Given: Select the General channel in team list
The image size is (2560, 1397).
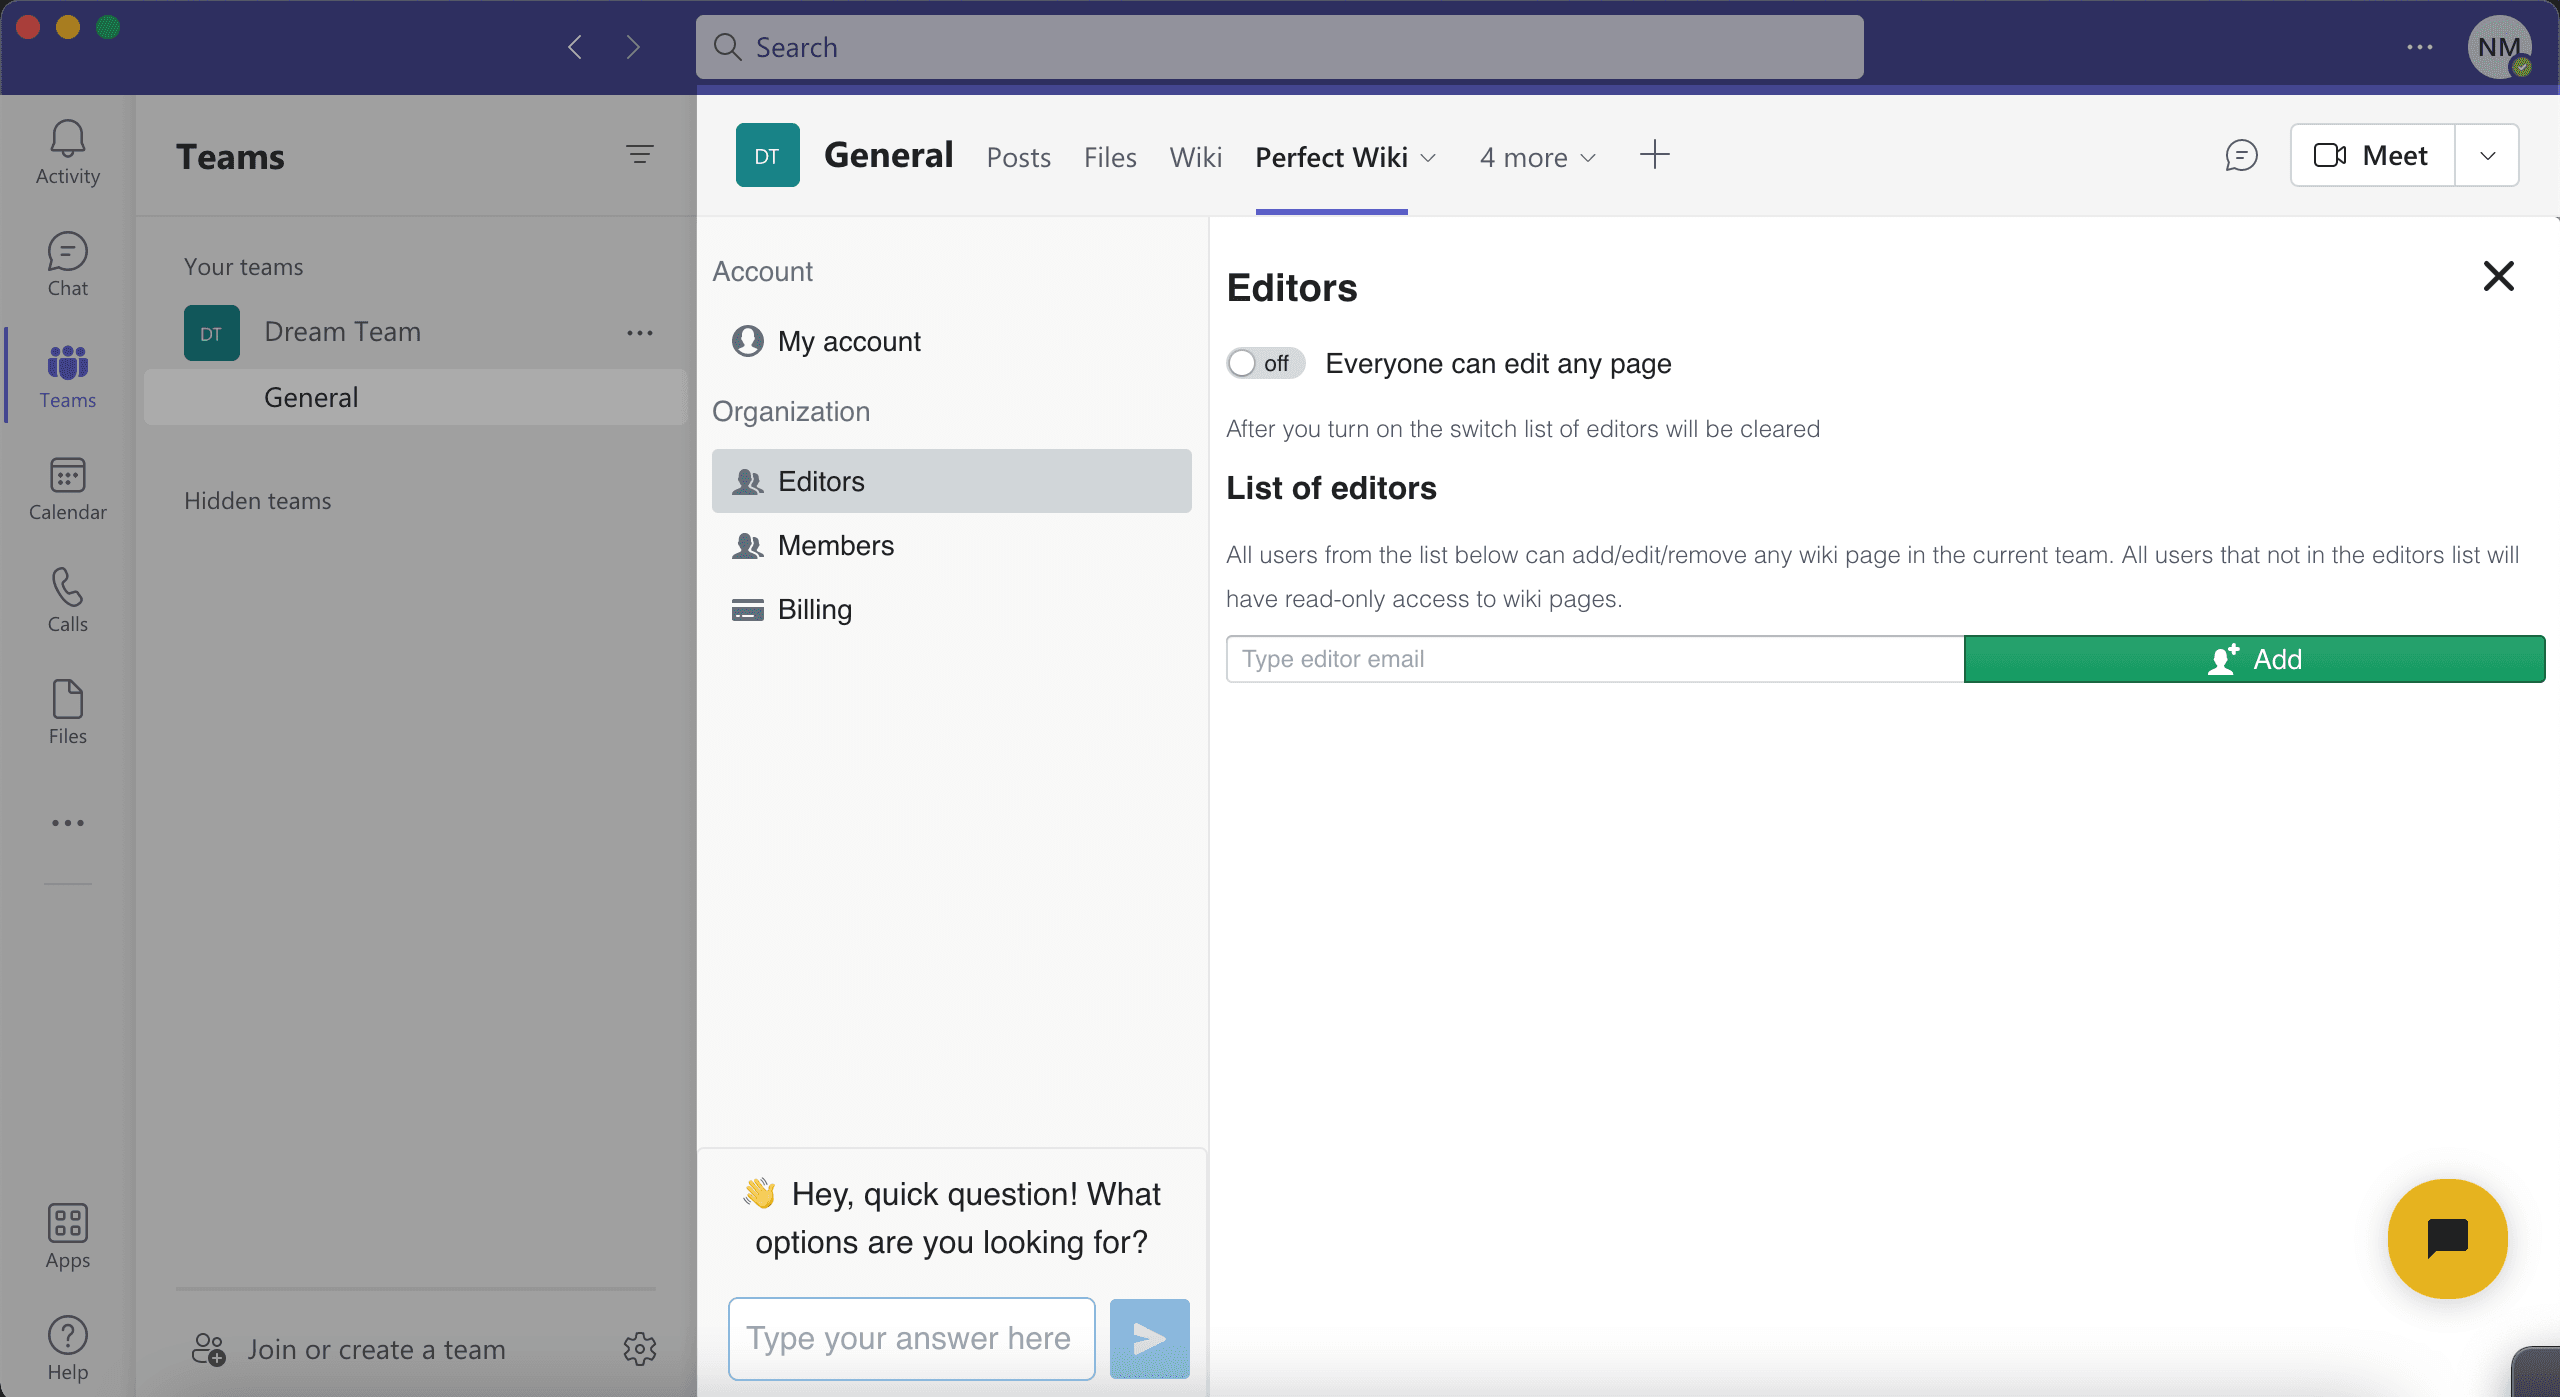Looking at the screenshot, I should (x=416, y=397).
